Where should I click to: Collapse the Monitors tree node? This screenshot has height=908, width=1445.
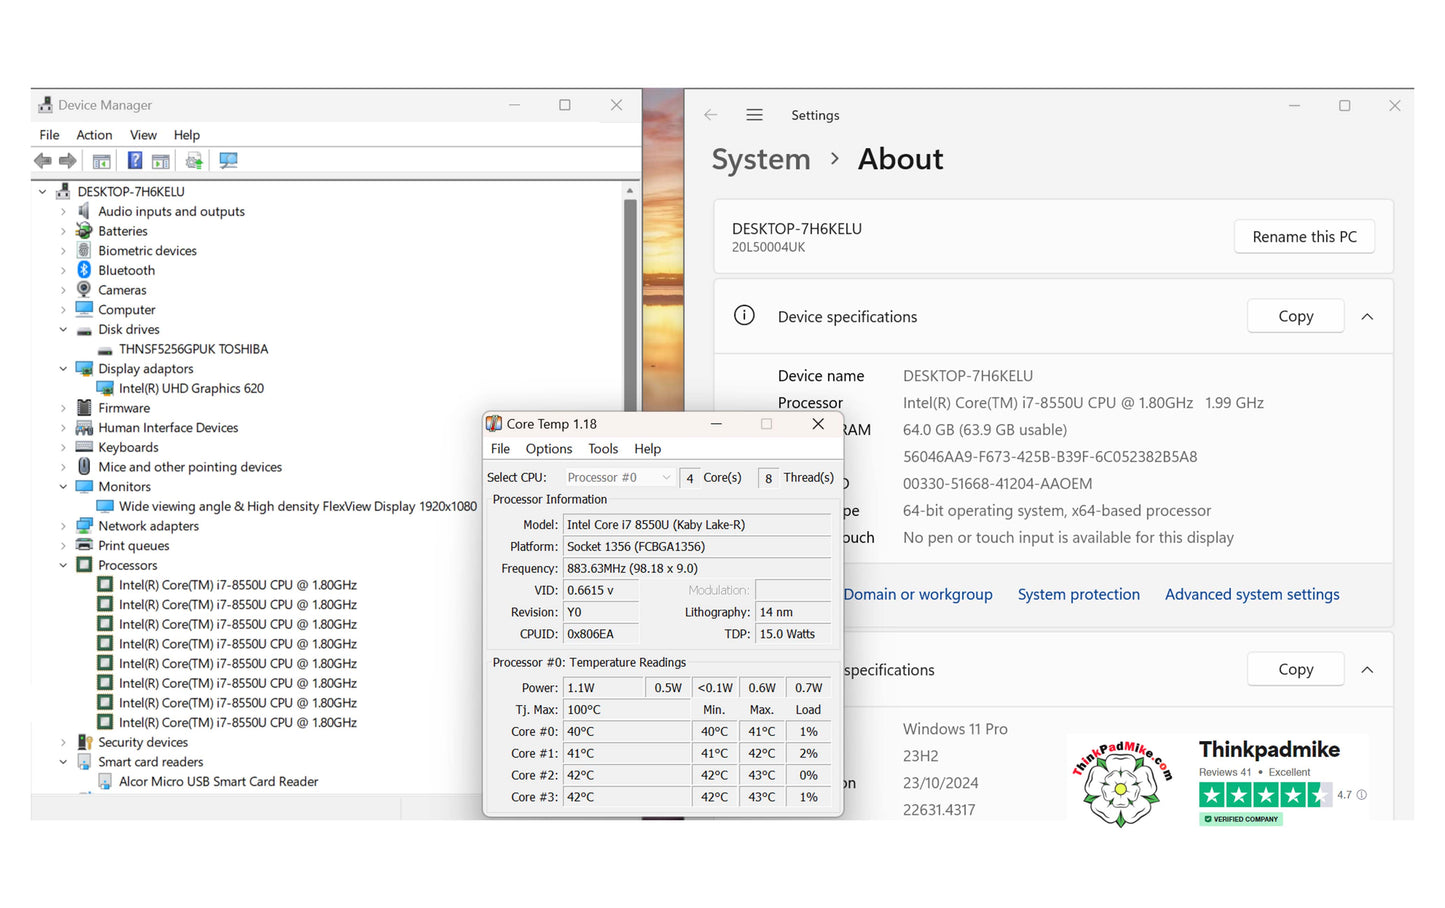(x=63, y=487)
